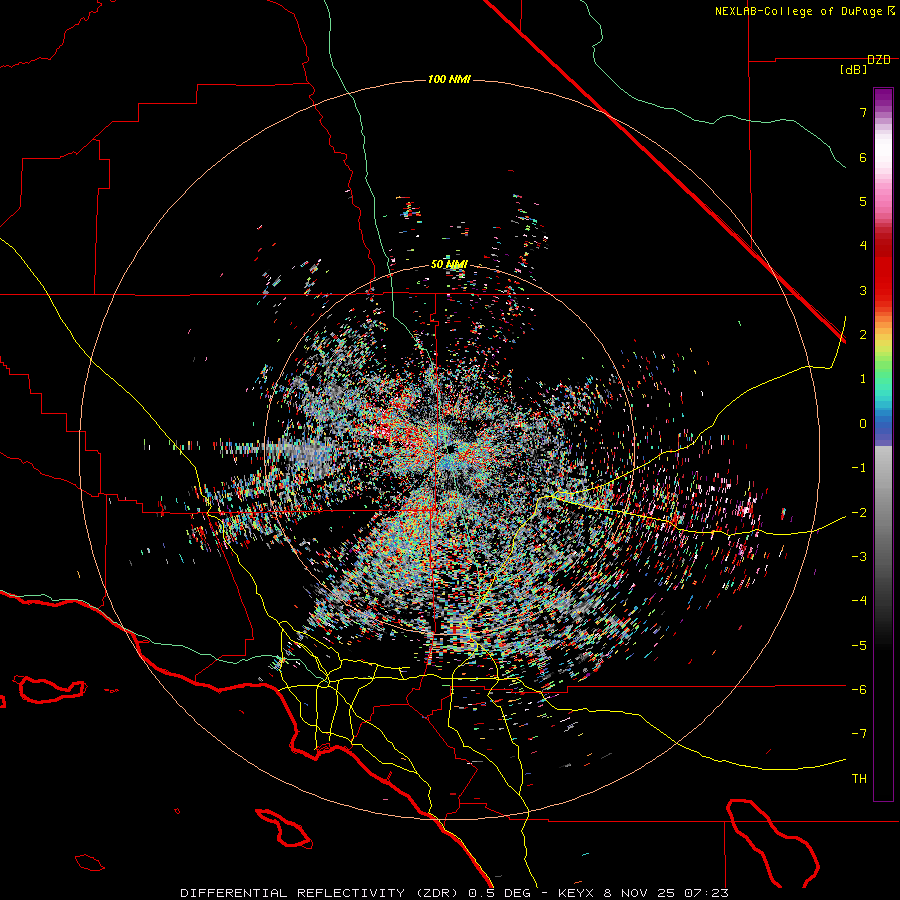Click the 50 NMI range ring label
The image size is (900, 900).
click(449, 265)
